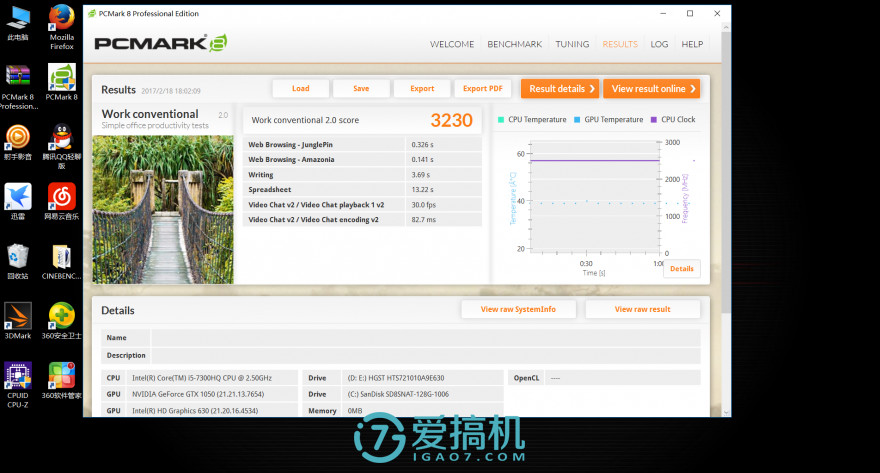Launch the orange media player desktop icon
The height and width of the screenshot is (473, 880).
17,143
